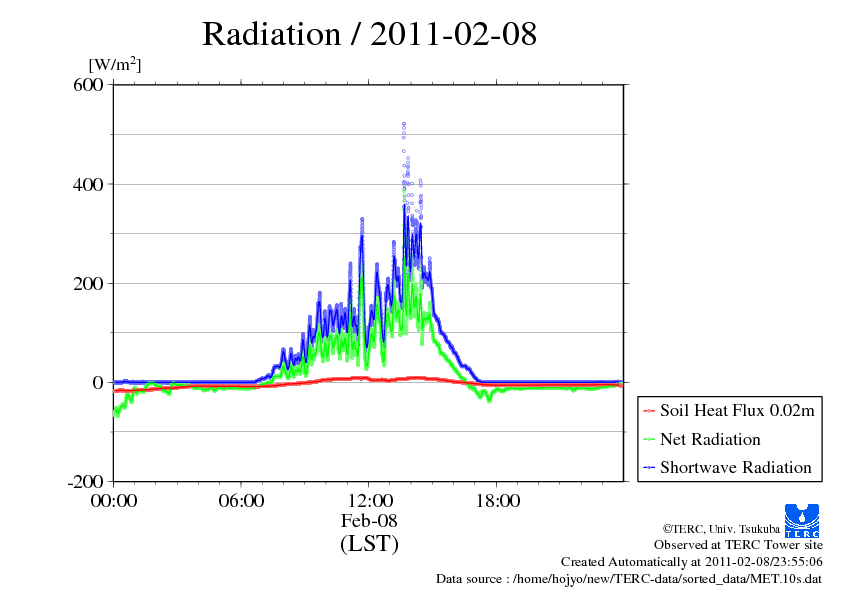
Task: Click the green Net Radiation legend marker
Action: (x=649, y=439)
